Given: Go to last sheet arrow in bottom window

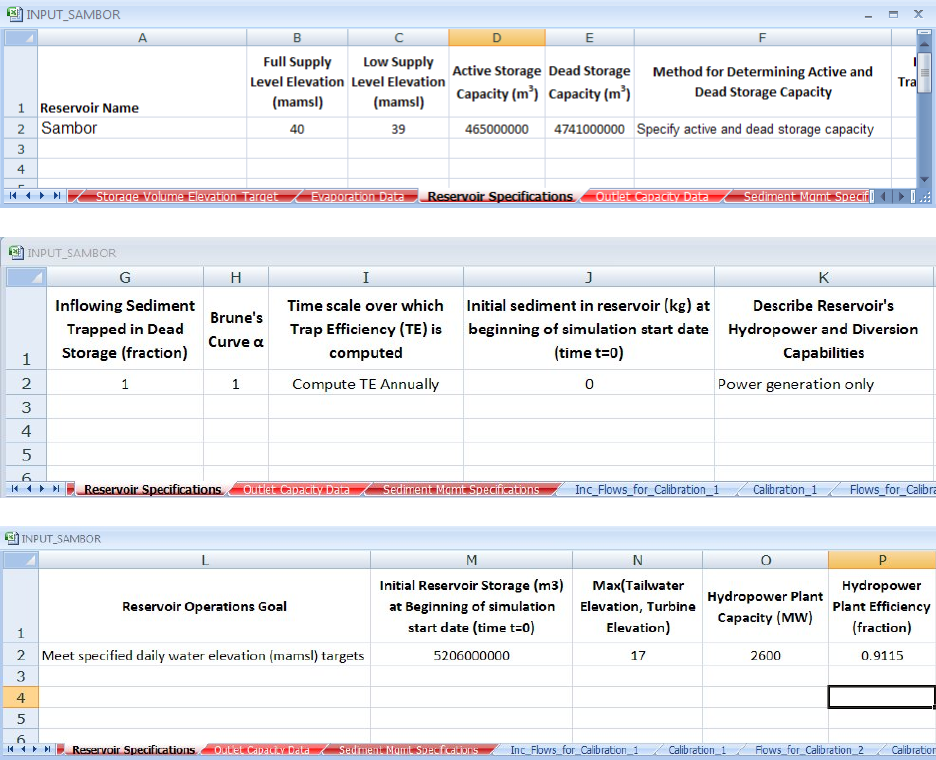Looking at the screenshot, I should (x=47, y=749).
